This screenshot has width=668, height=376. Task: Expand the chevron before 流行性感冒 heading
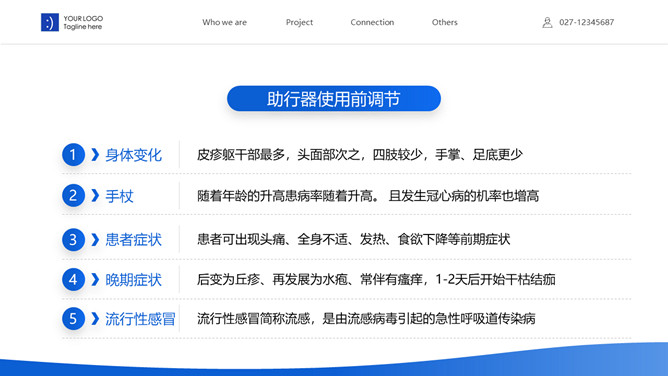coord(95,319)
